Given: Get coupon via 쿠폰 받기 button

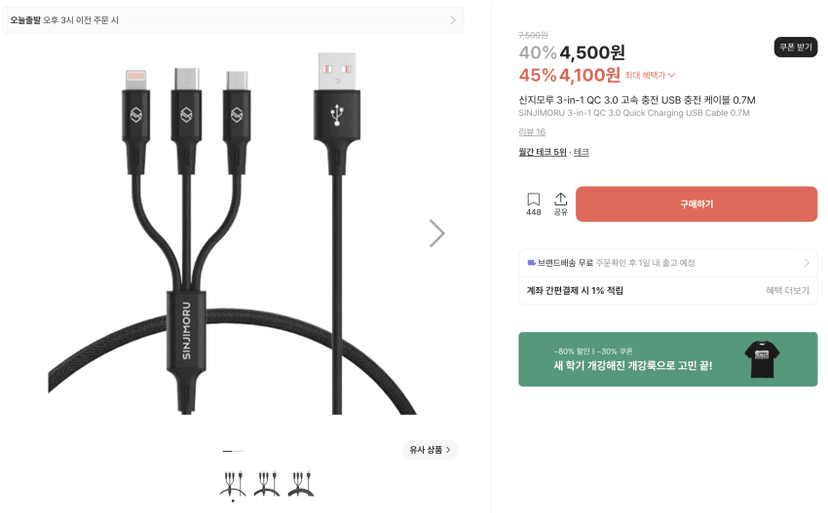Looking at the screenshot, I should tap(796, 47).
